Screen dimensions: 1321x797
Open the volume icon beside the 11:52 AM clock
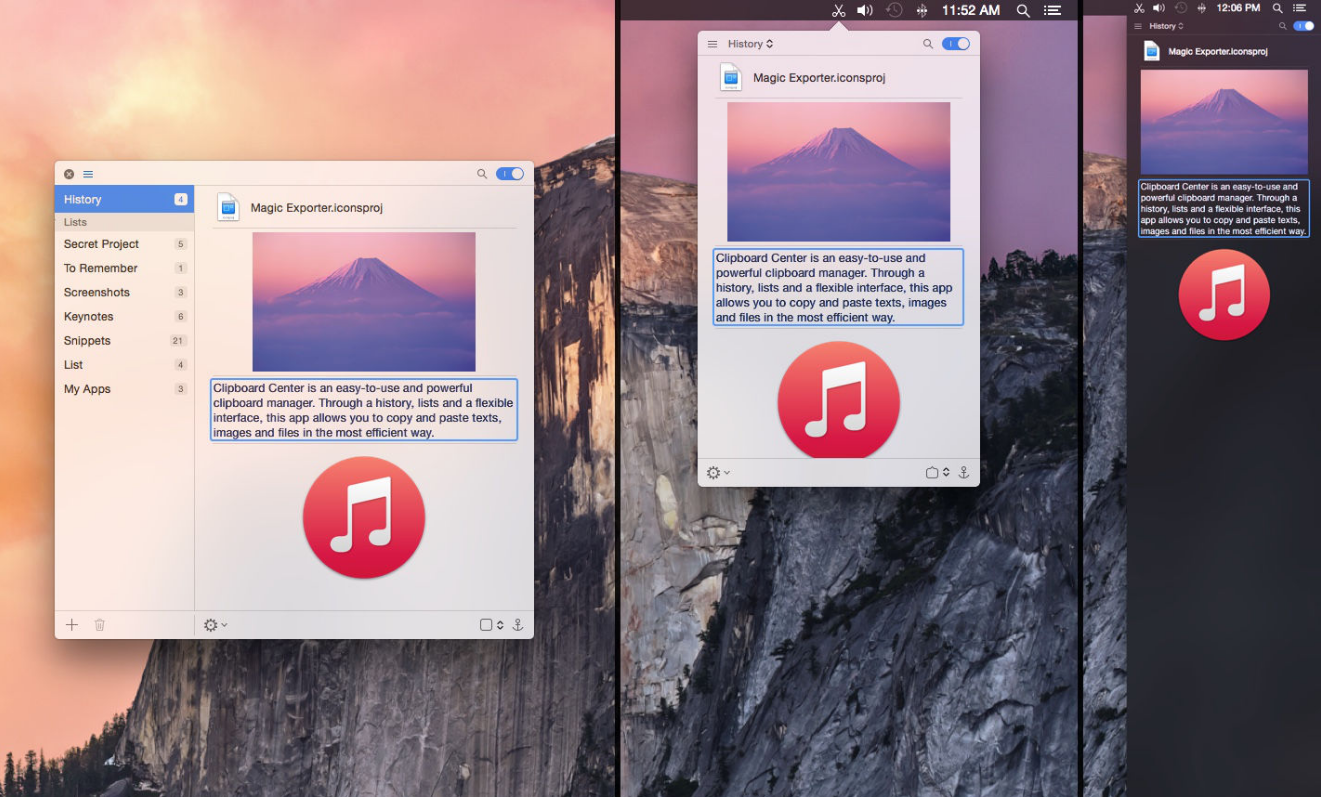865,11
